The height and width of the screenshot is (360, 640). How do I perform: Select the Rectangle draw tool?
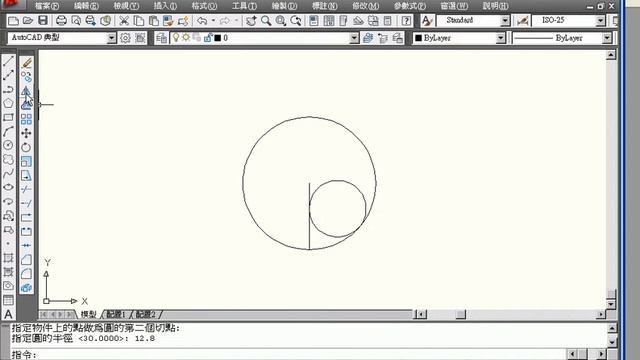pos(8,118)
